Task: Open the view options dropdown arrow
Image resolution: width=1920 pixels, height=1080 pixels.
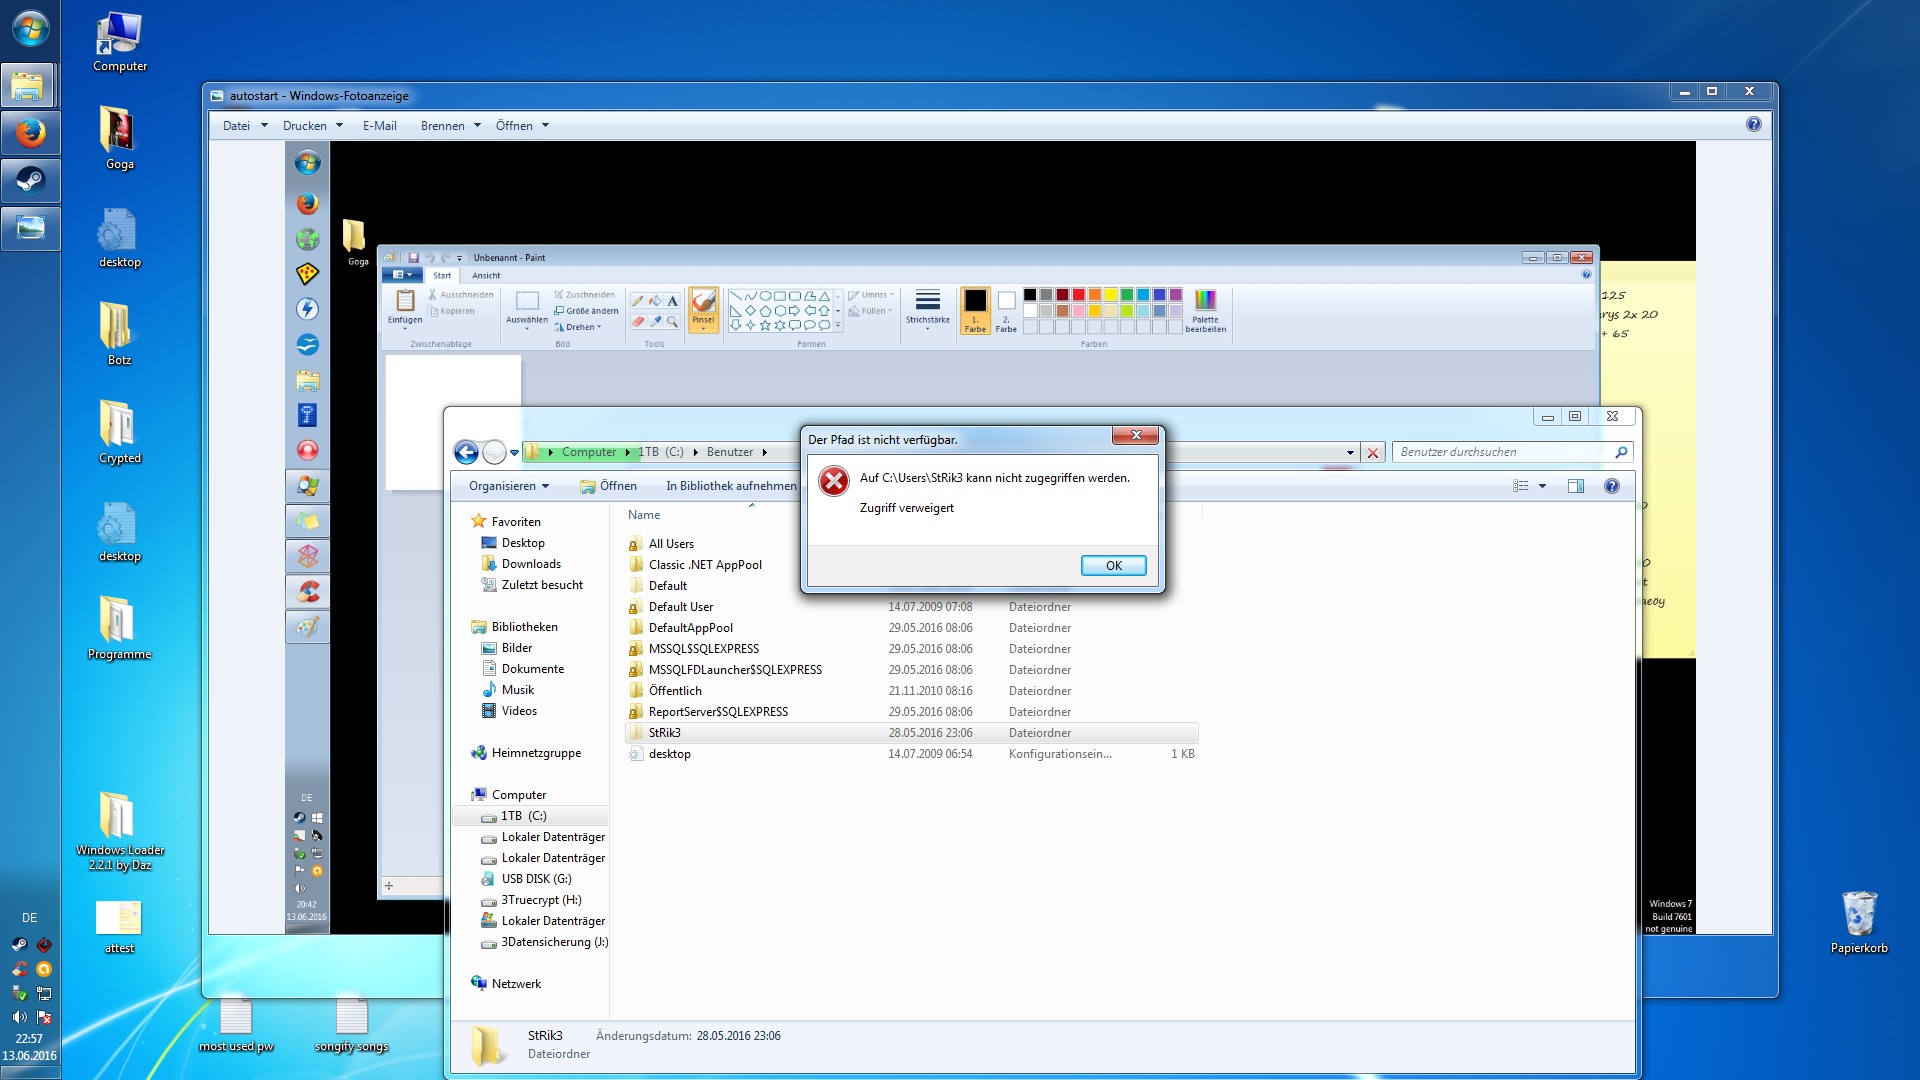Action: 1542,486
